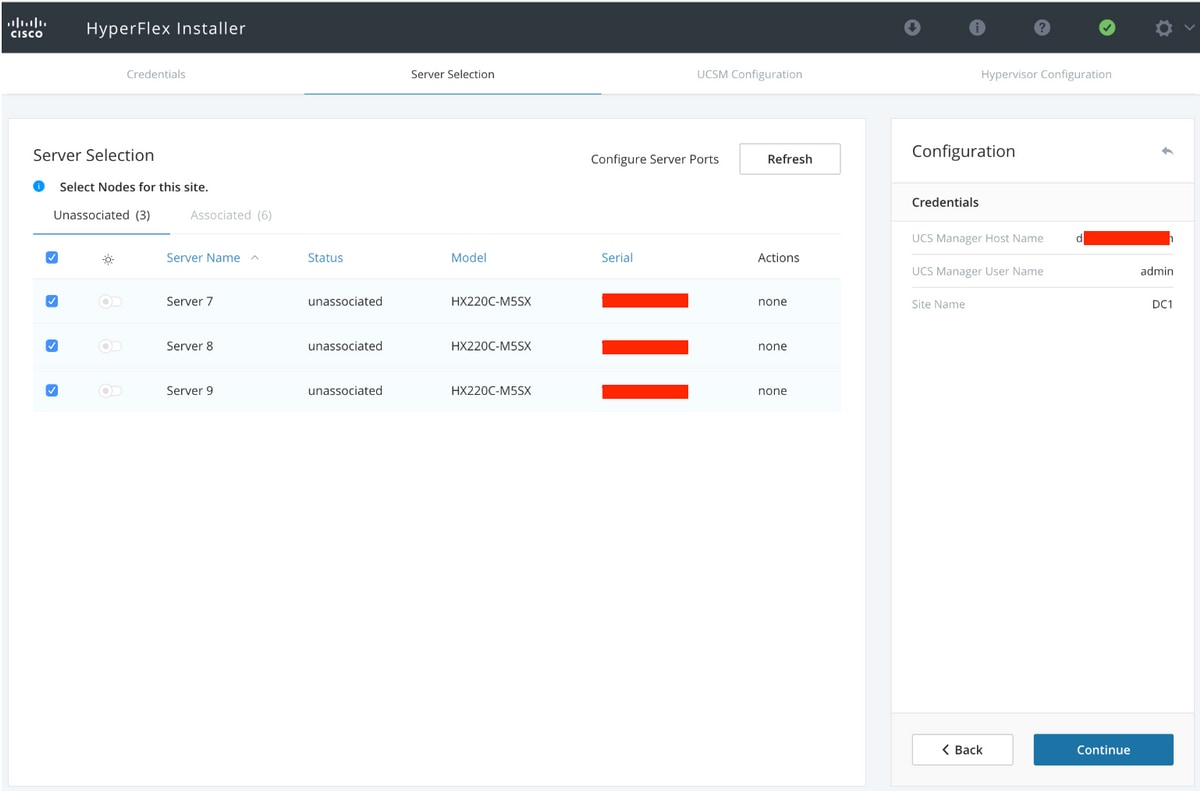Open the UCSM Configuration step tab
Image resolution: width=1200 pixels, height=791 pixels.
coord(750,74)
